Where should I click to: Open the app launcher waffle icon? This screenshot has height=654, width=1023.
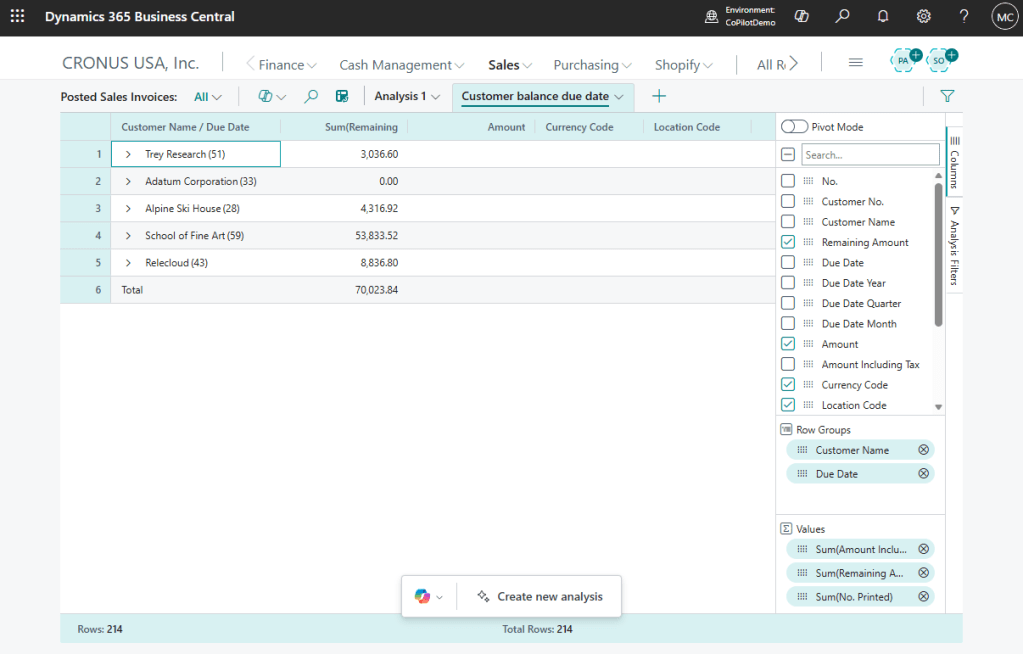(17, 17)
